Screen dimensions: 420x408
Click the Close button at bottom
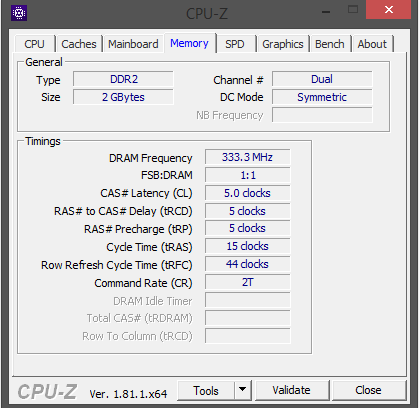point(368,390)
